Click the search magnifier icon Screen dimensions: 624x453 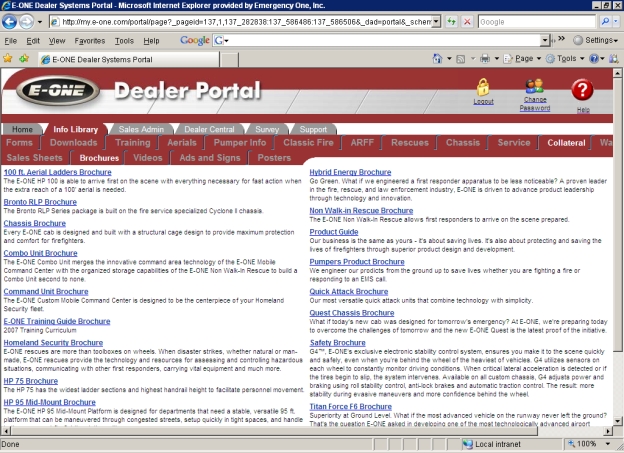coord(605,21)
